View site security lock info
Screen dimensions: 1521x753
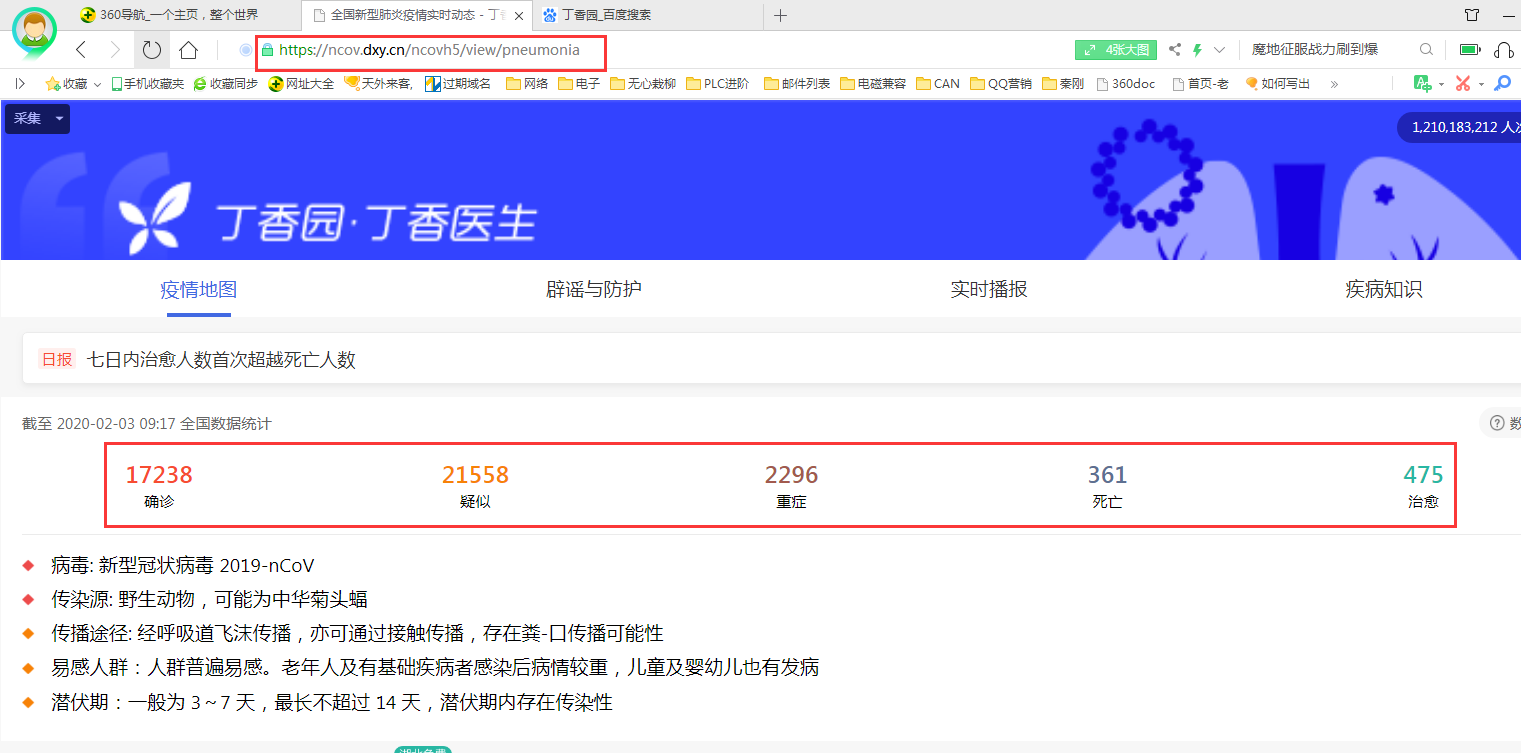[267, 50]
